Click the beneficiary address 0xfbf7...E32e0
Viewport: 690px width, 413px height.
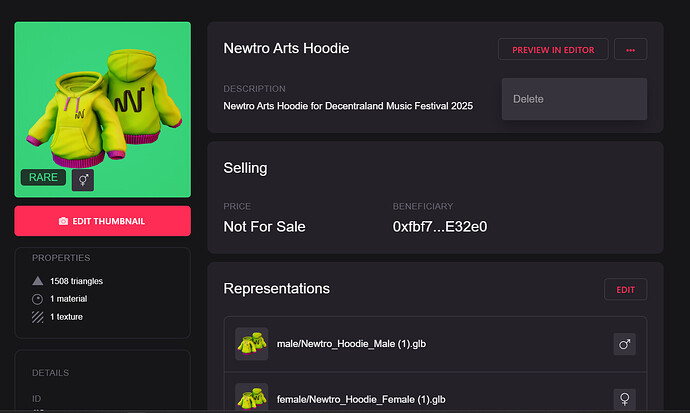coord(440,226)
